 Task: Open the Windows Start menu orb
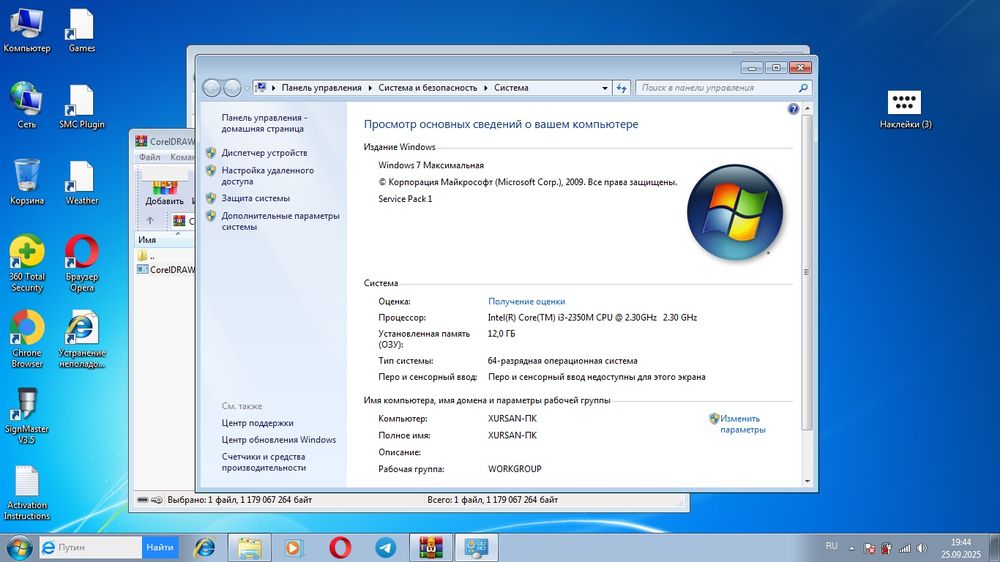click(x=18, y=547)
